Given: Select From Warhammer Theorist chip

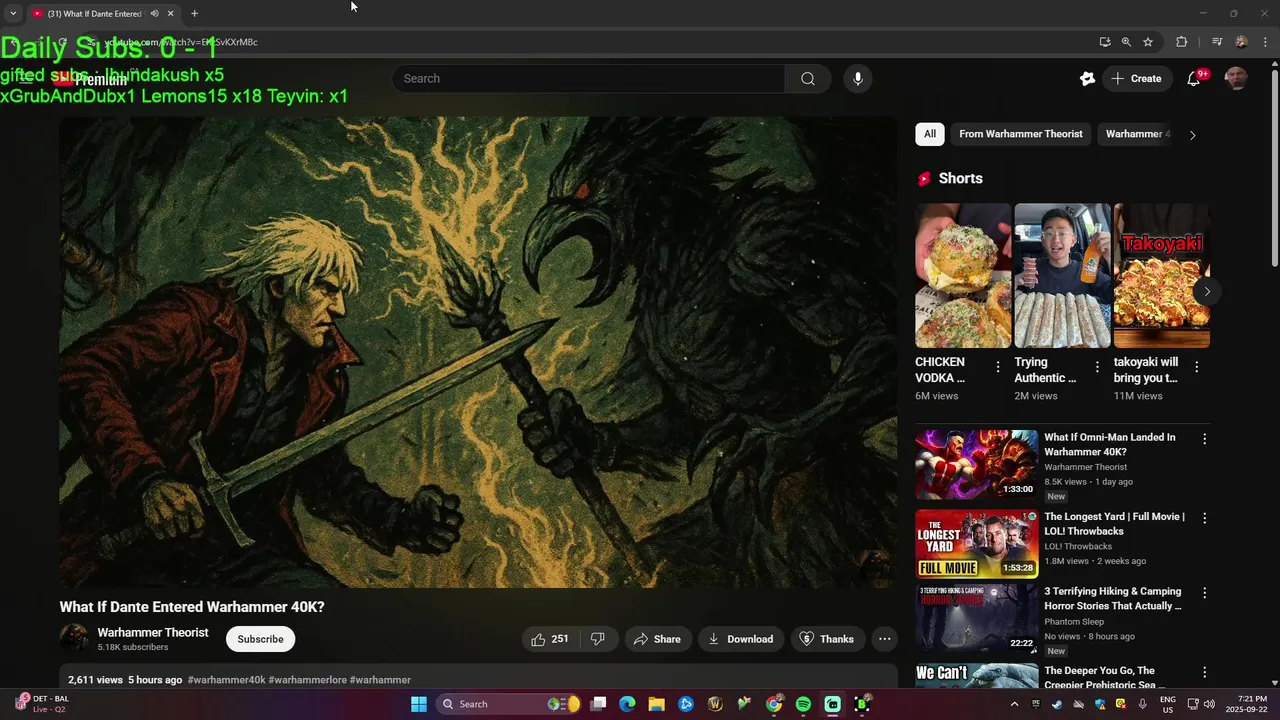Looking at the screenshot, I should [1021, 134].
